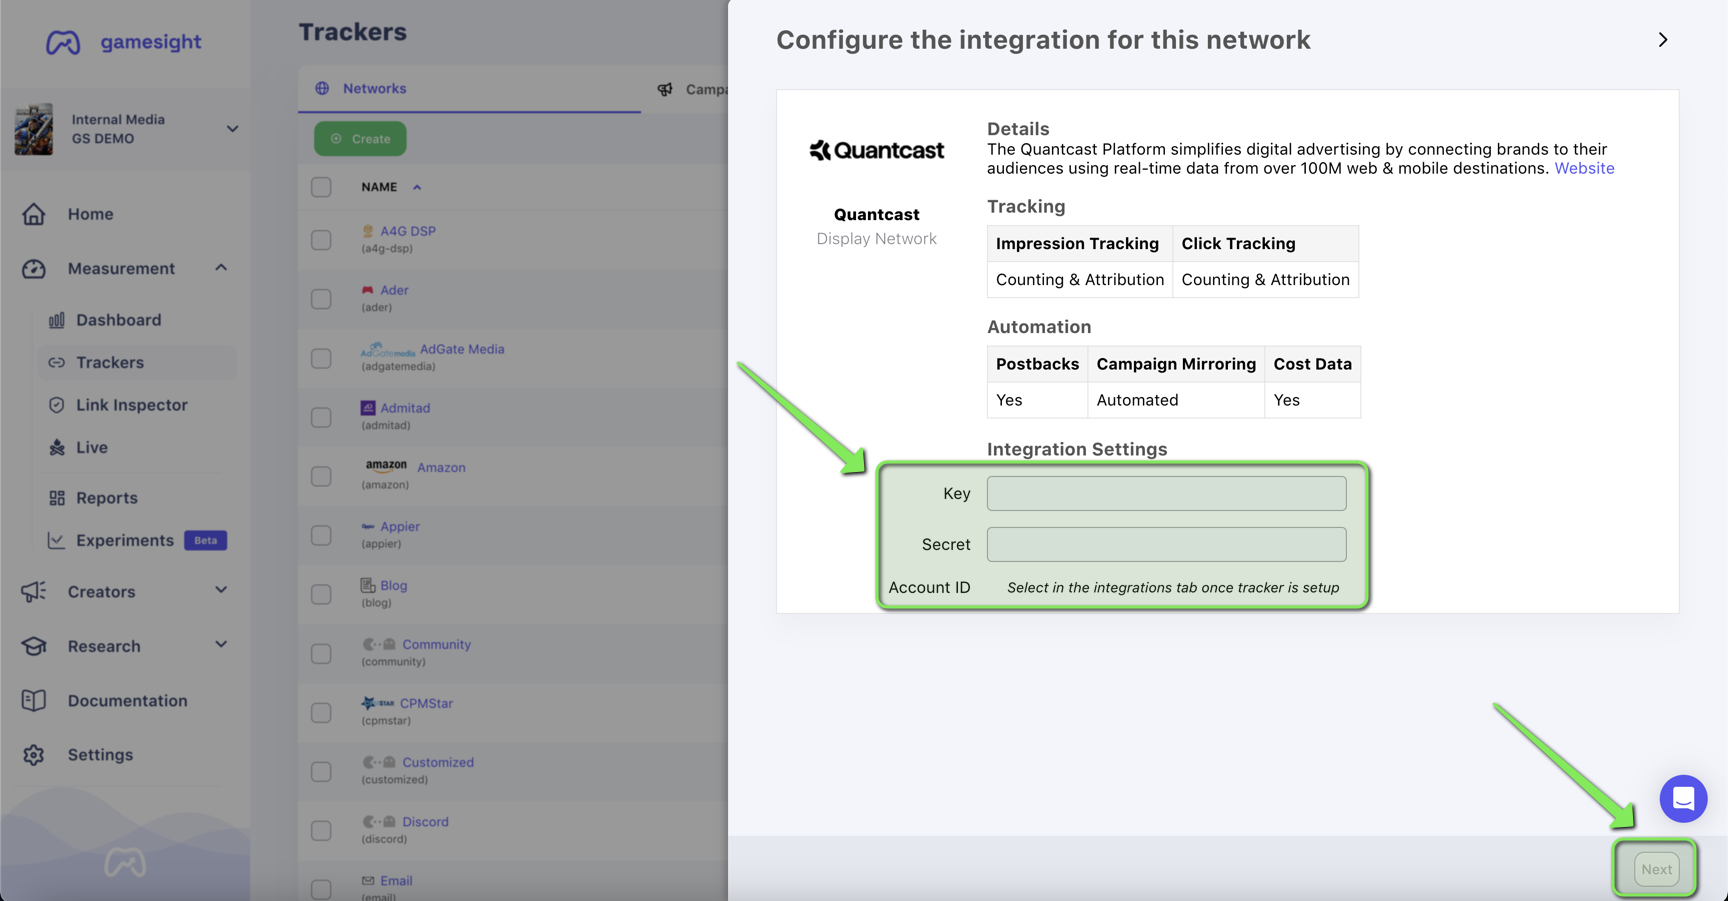Open the Internal Media account dropdown
The height and width of the screenshot is (901, 1728).
point(232,129)
